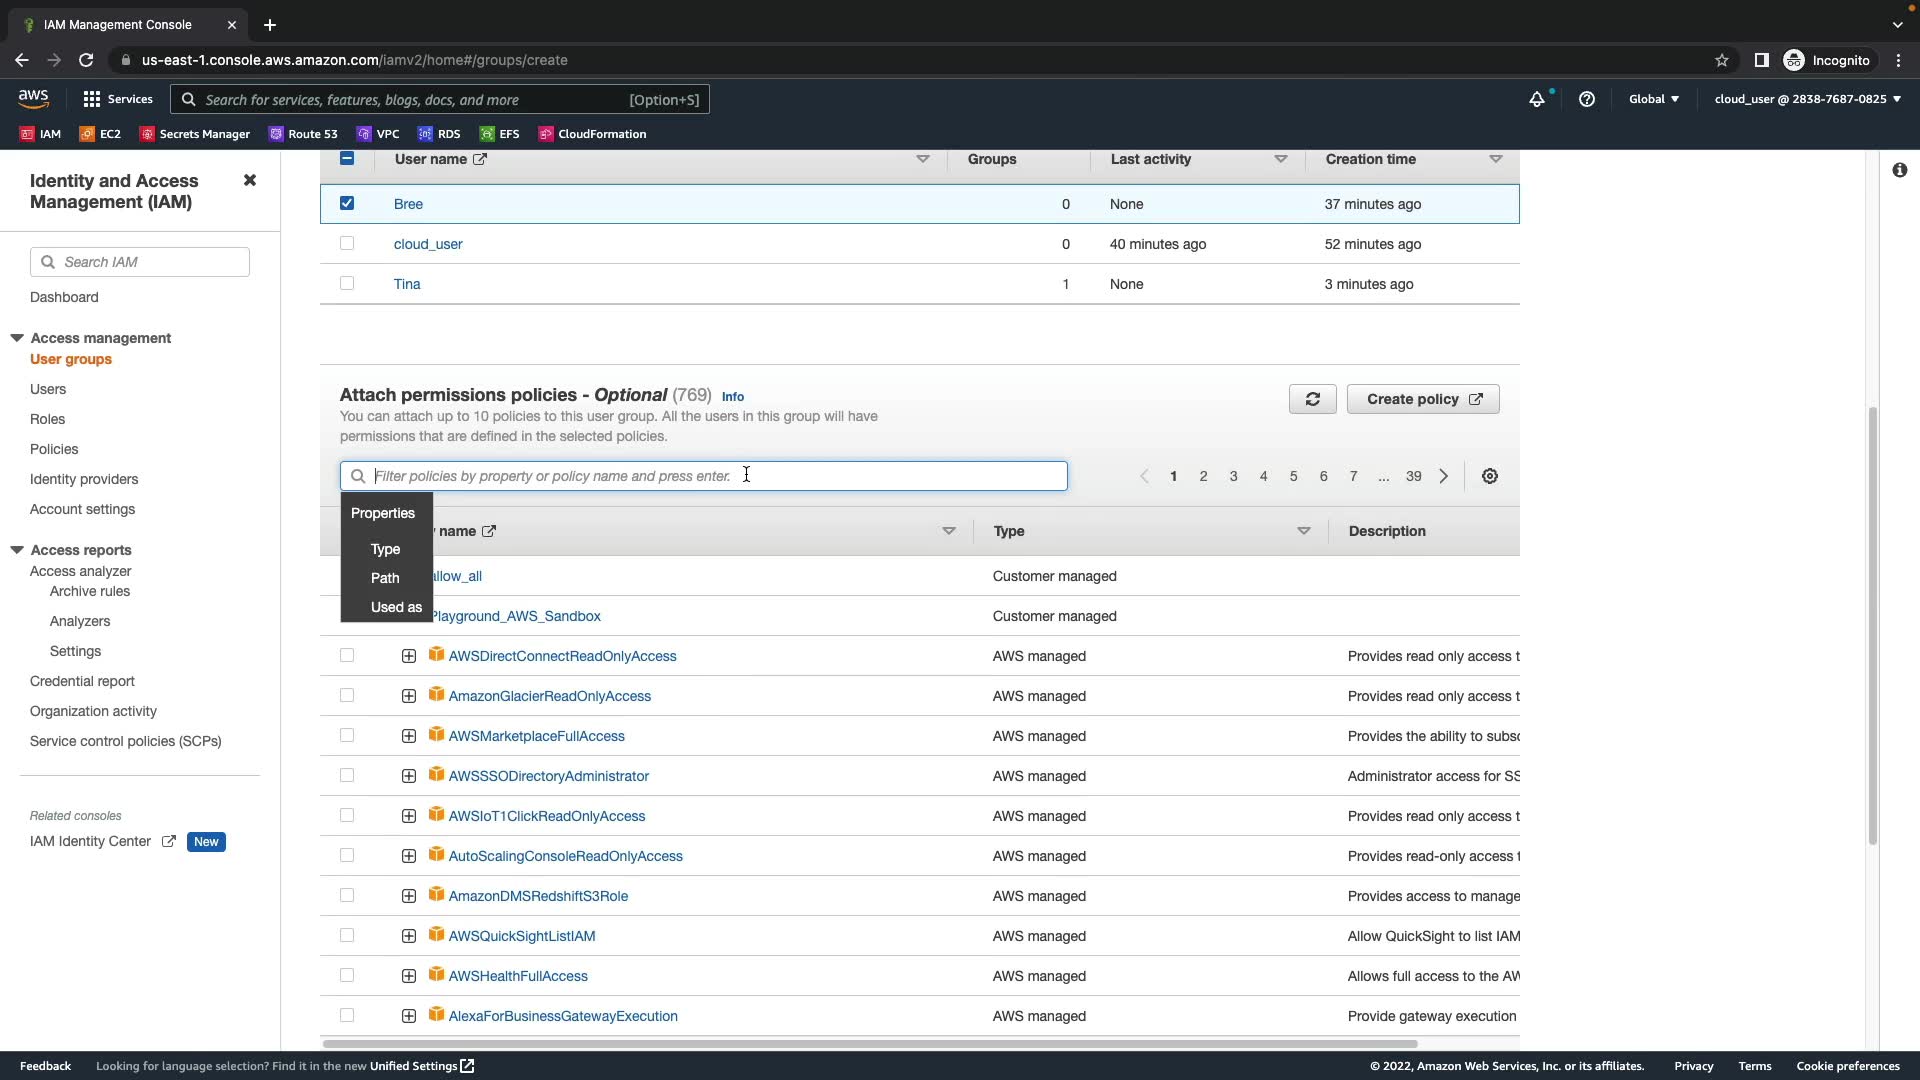Click the horizontal scrollbar under the policies table

coord(870,1043)
